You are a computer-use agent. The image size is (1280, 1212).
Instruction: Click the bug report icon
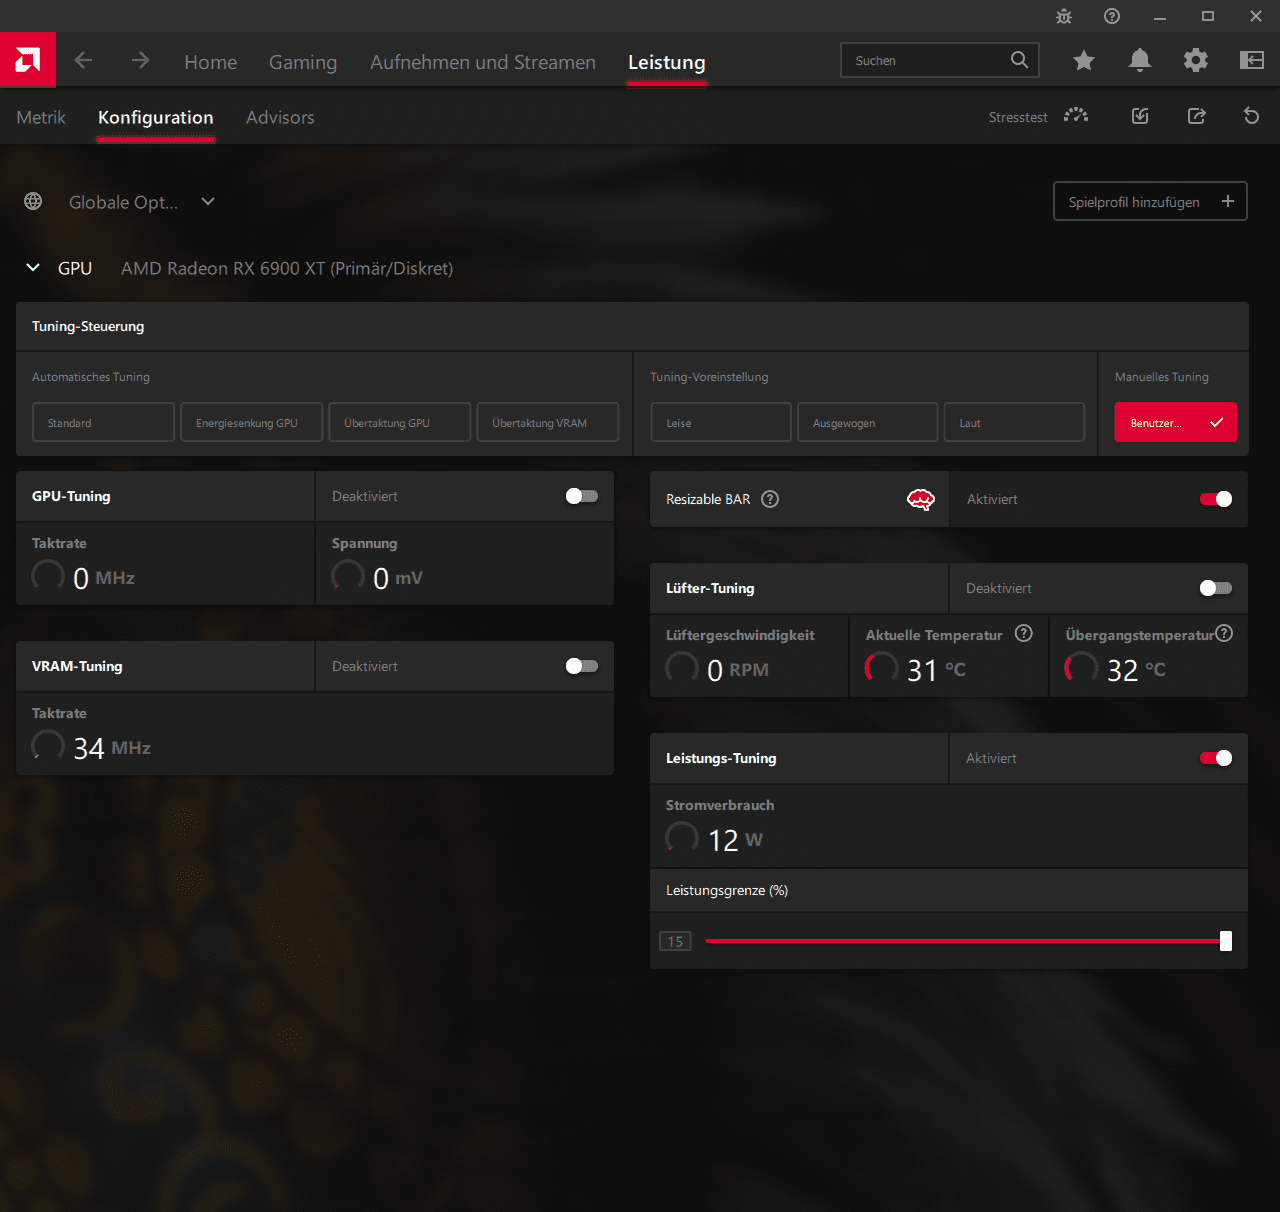pyautogui.click(x=1064, y=16)
